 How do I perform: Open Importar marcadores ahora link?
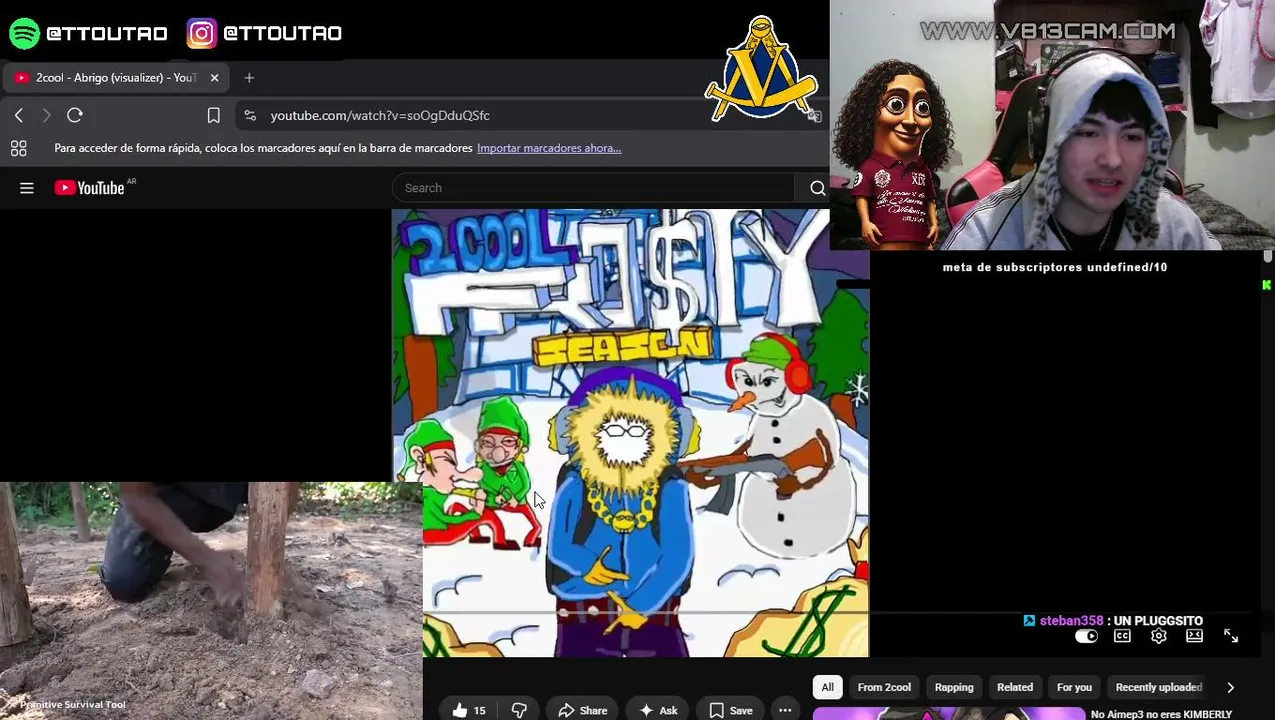click(x=549, y=148)
